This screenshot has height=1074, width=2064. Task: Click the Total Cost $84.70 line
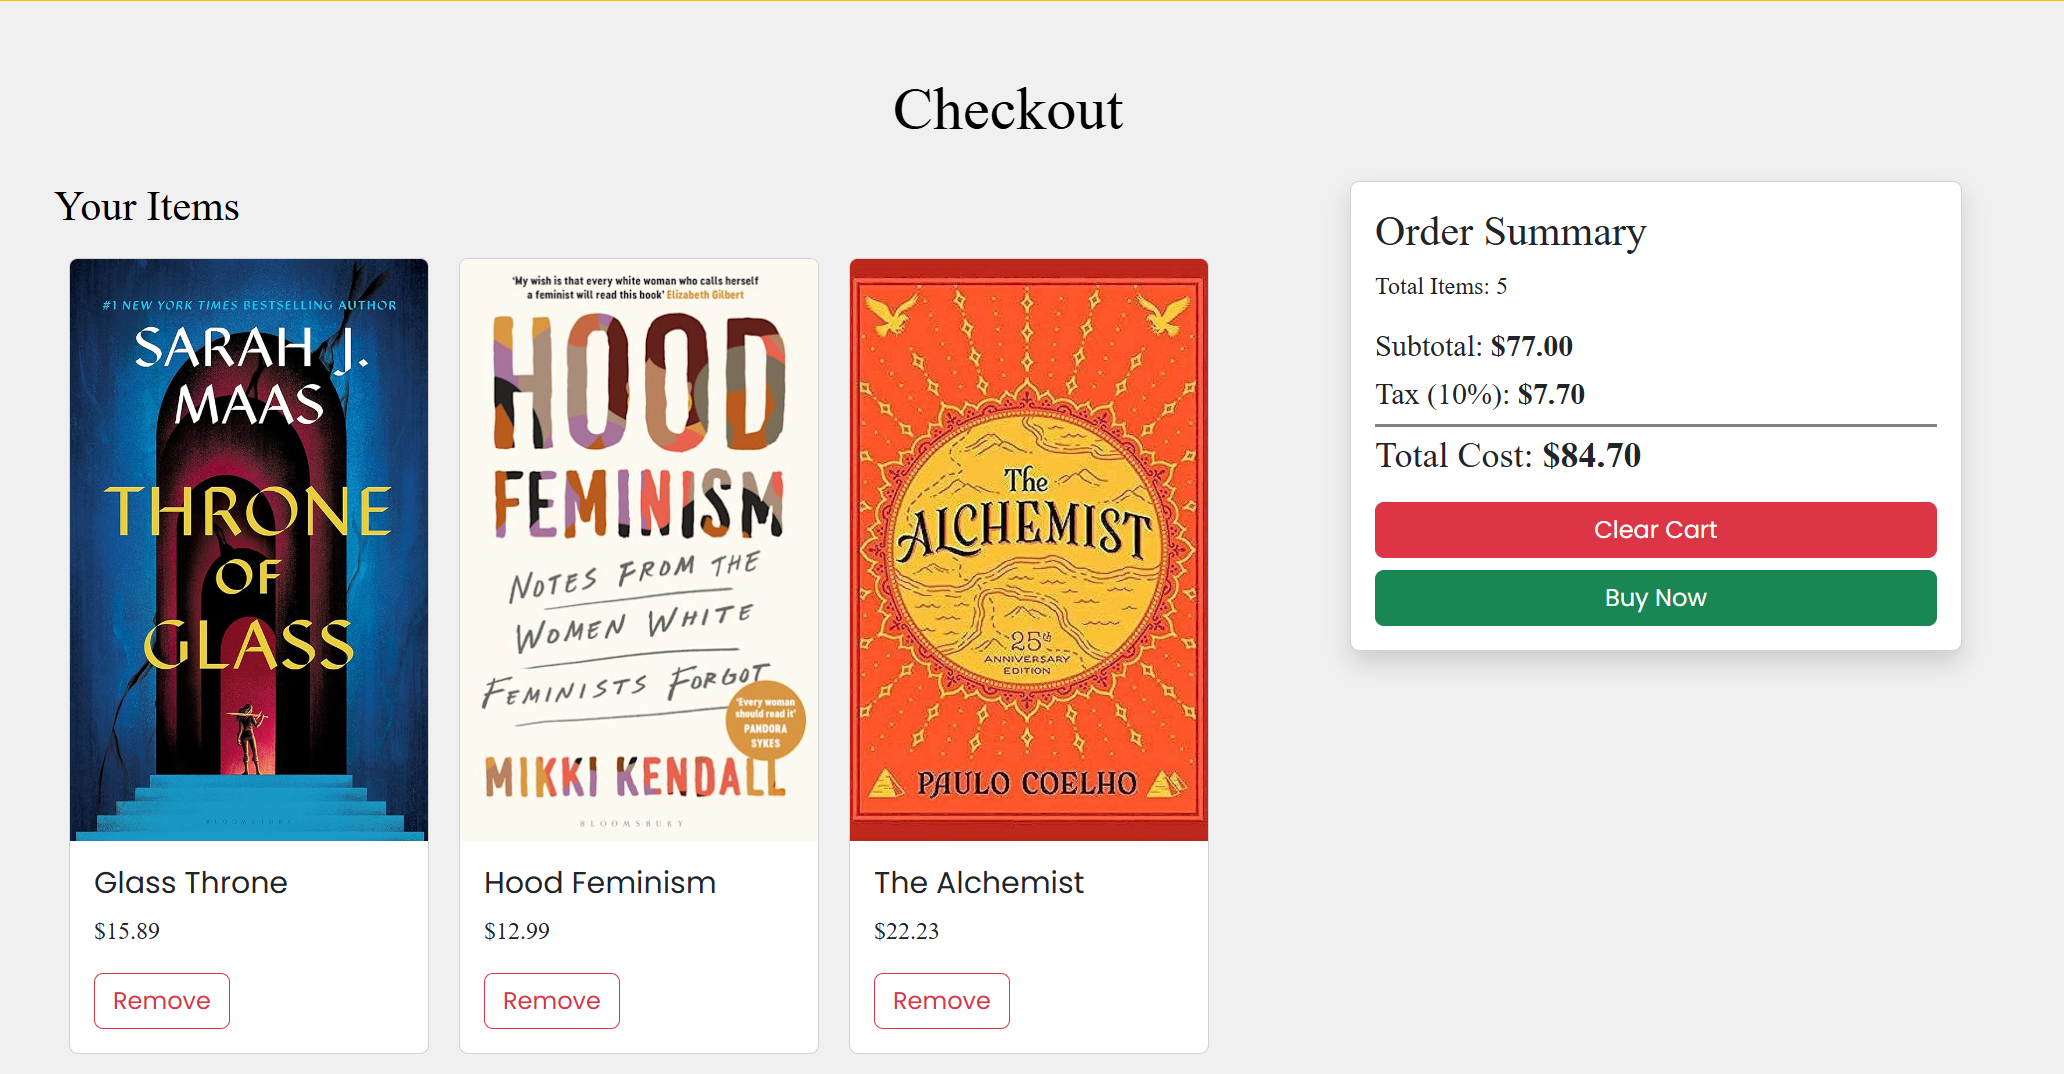click(x=1508, y=456)
